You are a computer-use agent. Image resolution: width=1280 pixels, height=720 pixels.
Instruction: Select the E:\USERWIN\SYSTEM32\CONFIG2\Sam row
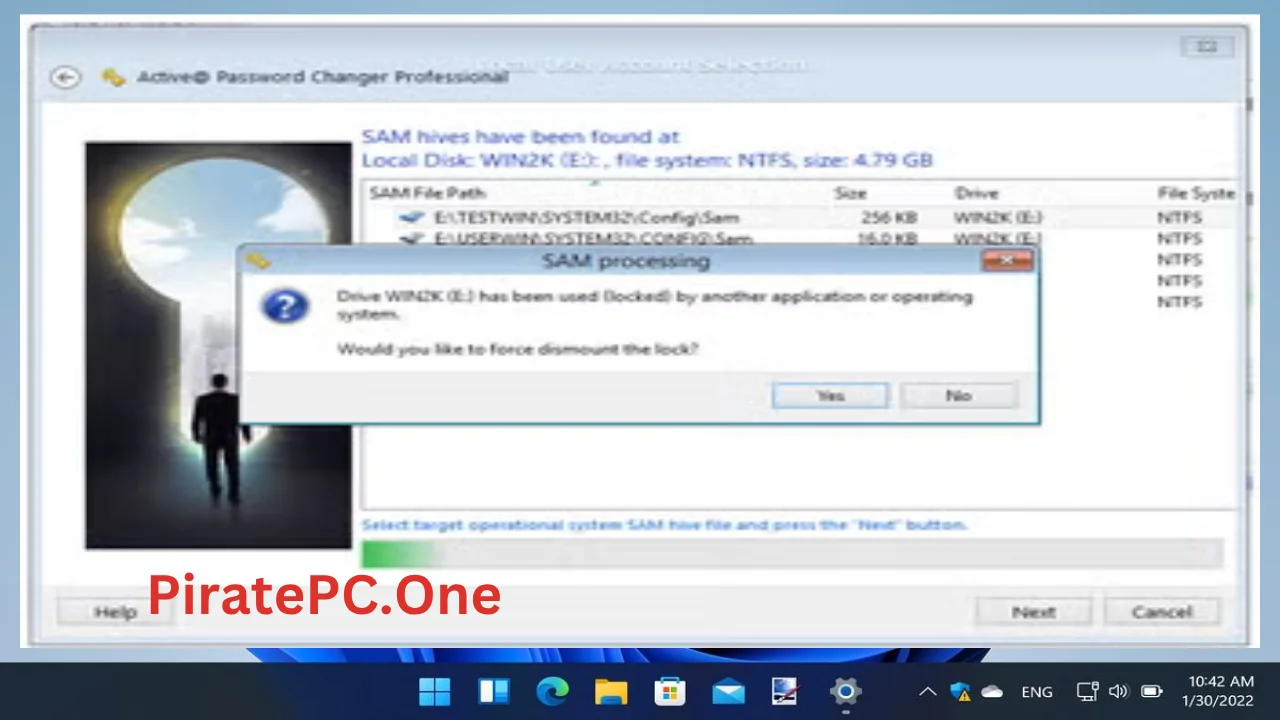800,238
